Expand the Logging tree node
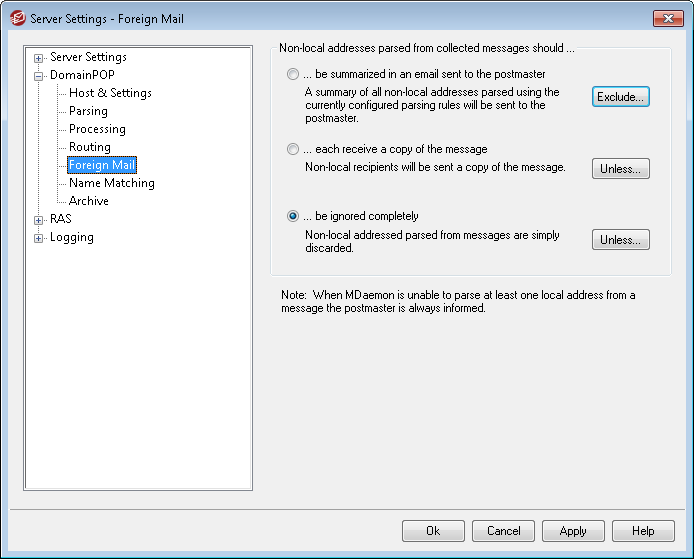 (39, 238)
